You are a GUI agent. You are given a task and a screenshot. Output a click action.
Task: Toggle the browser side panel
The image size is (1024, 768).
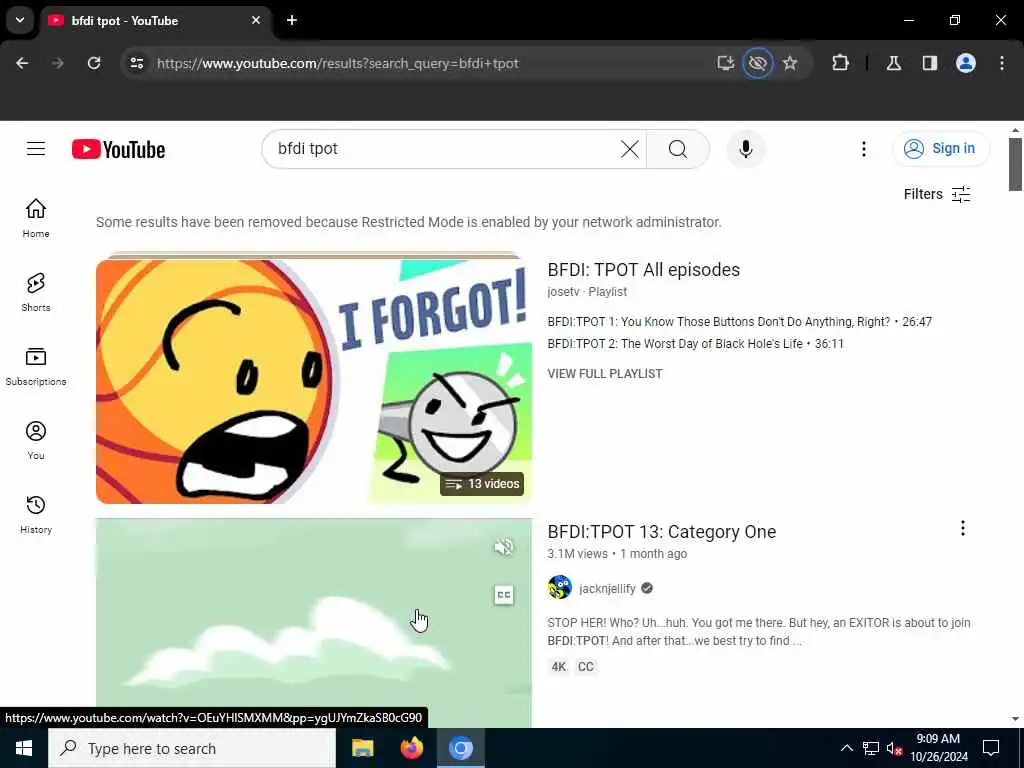pos(930,63)
